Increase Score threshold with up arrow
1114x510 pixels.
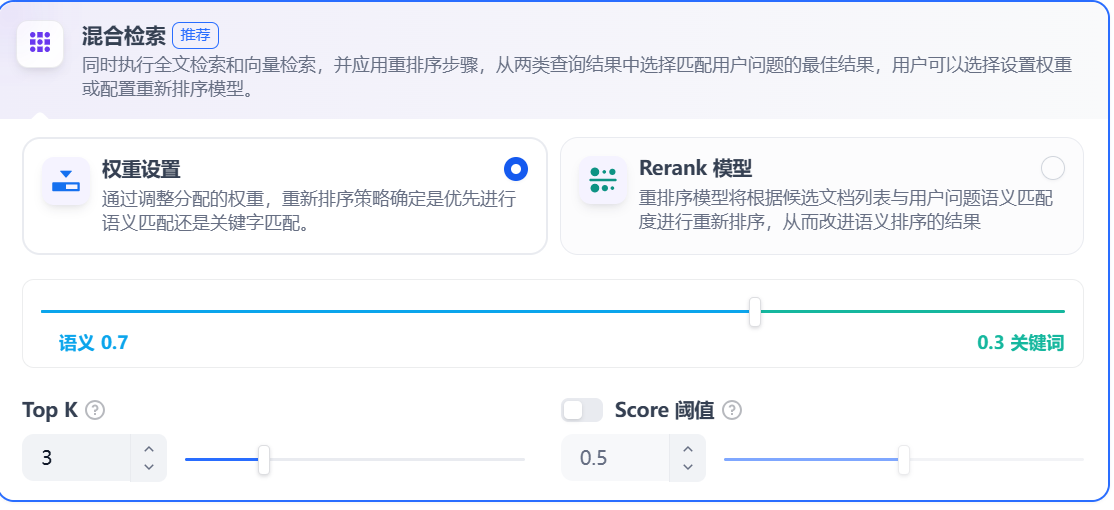pyautogui.click(x=688, y=449)
